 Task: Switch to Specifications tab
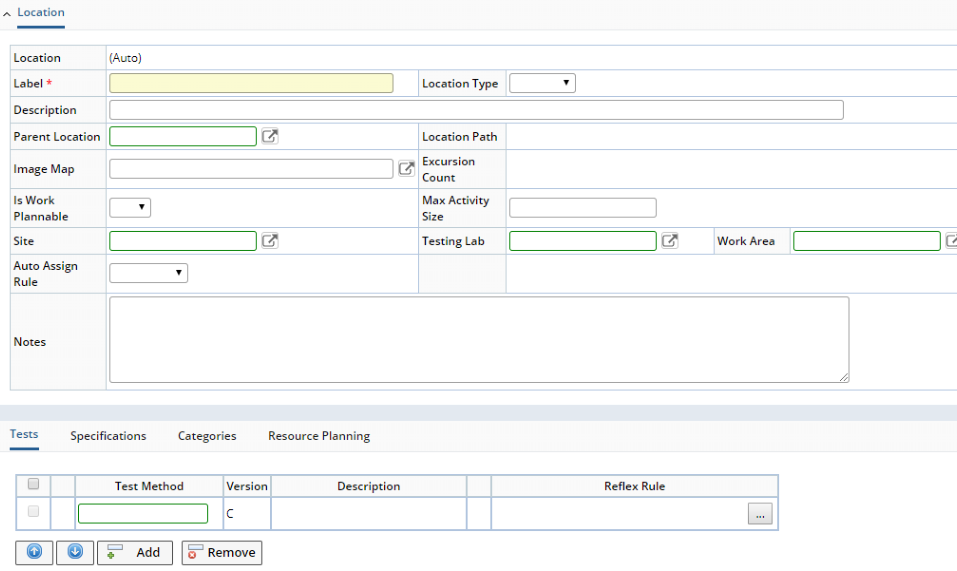(x=108, y=436)
